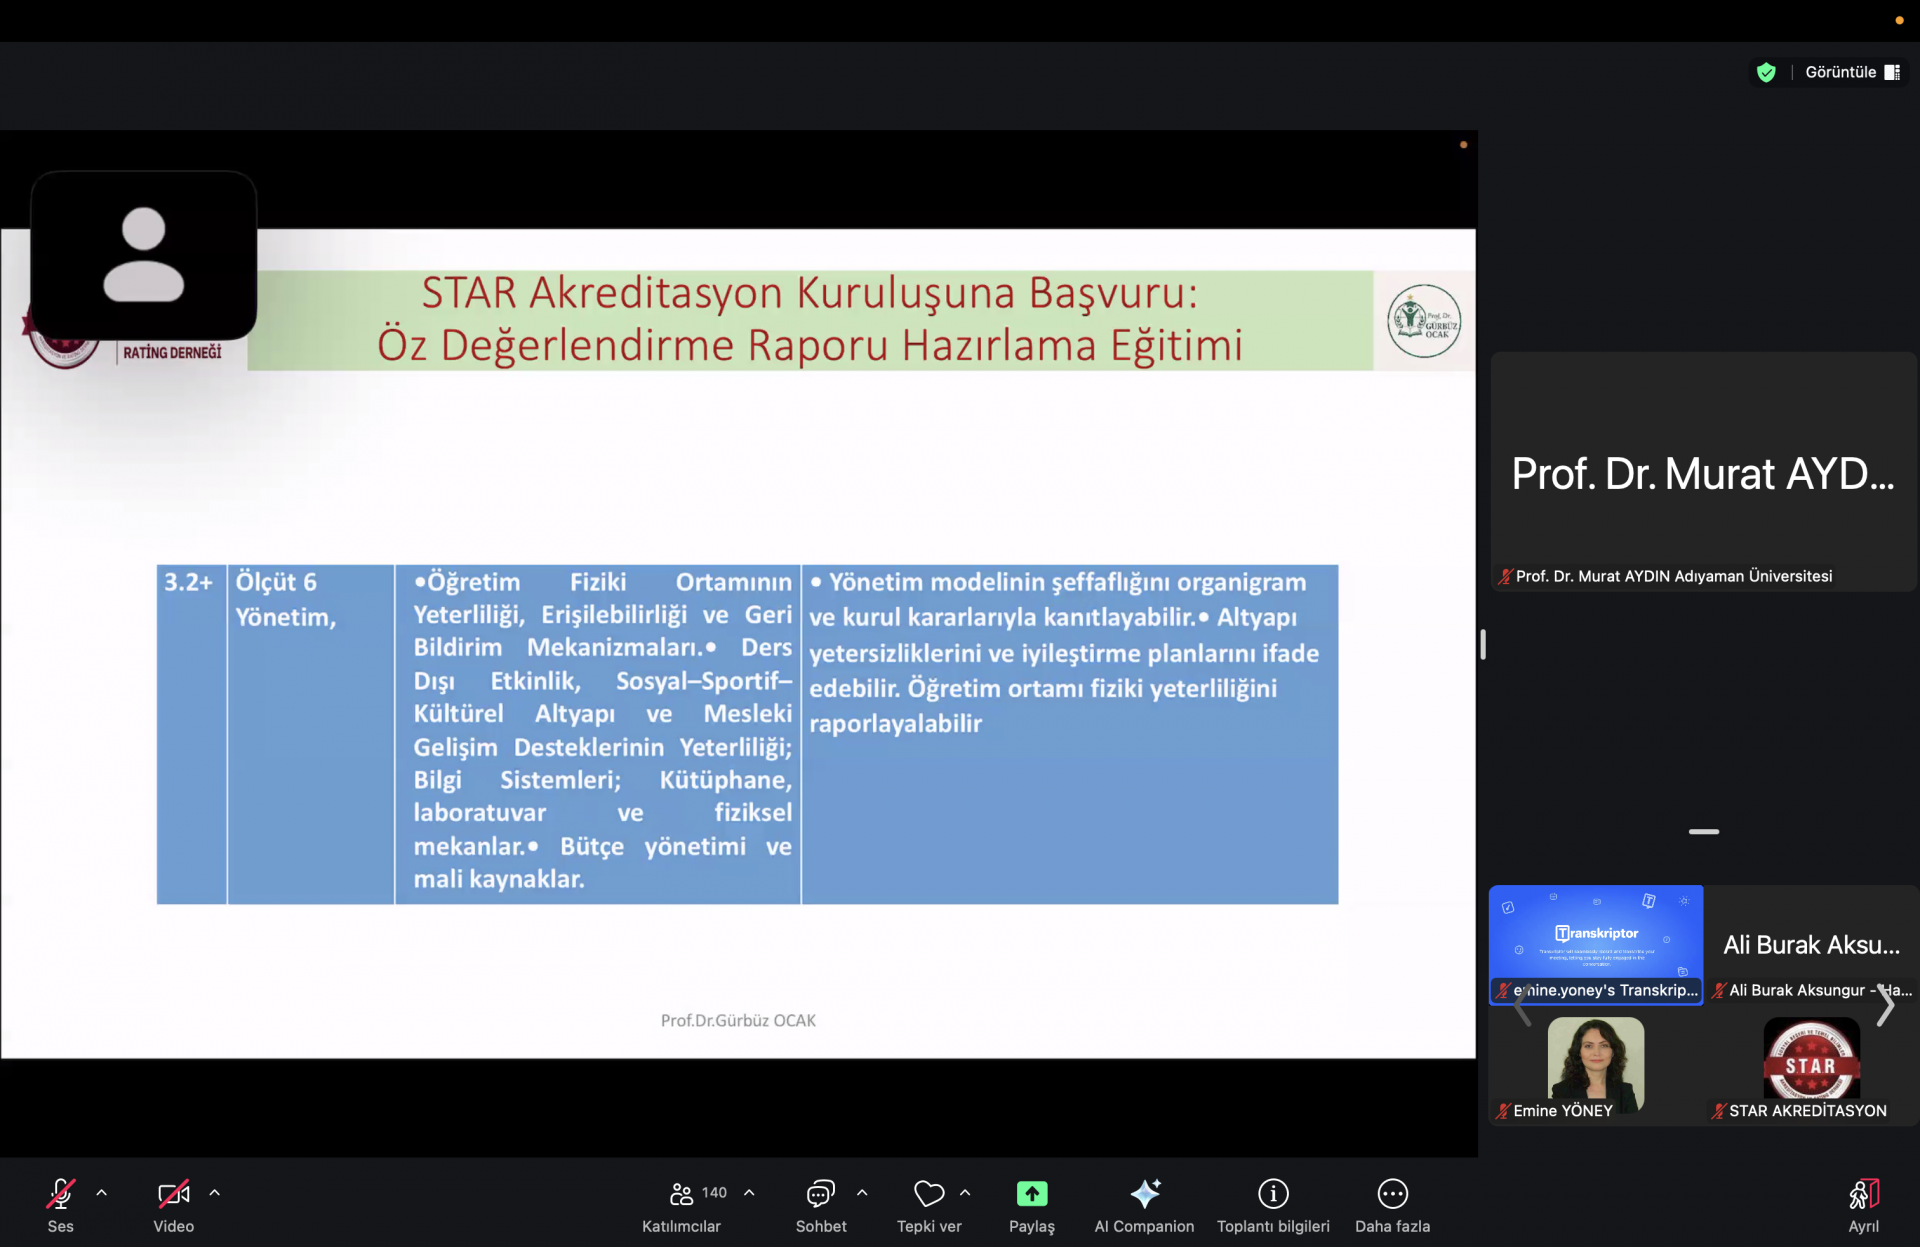Start camera with Video icon

click(173, 1194)
